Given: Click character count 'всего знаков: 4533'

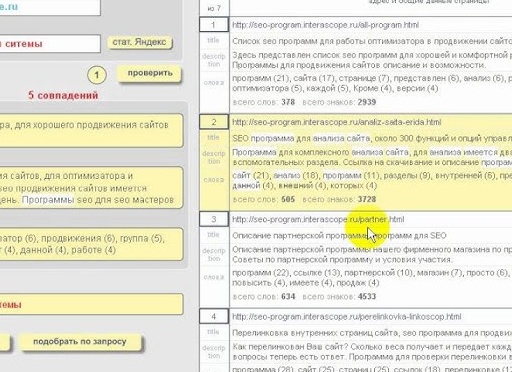Looking at the screenshot, I should click(339, 296).
